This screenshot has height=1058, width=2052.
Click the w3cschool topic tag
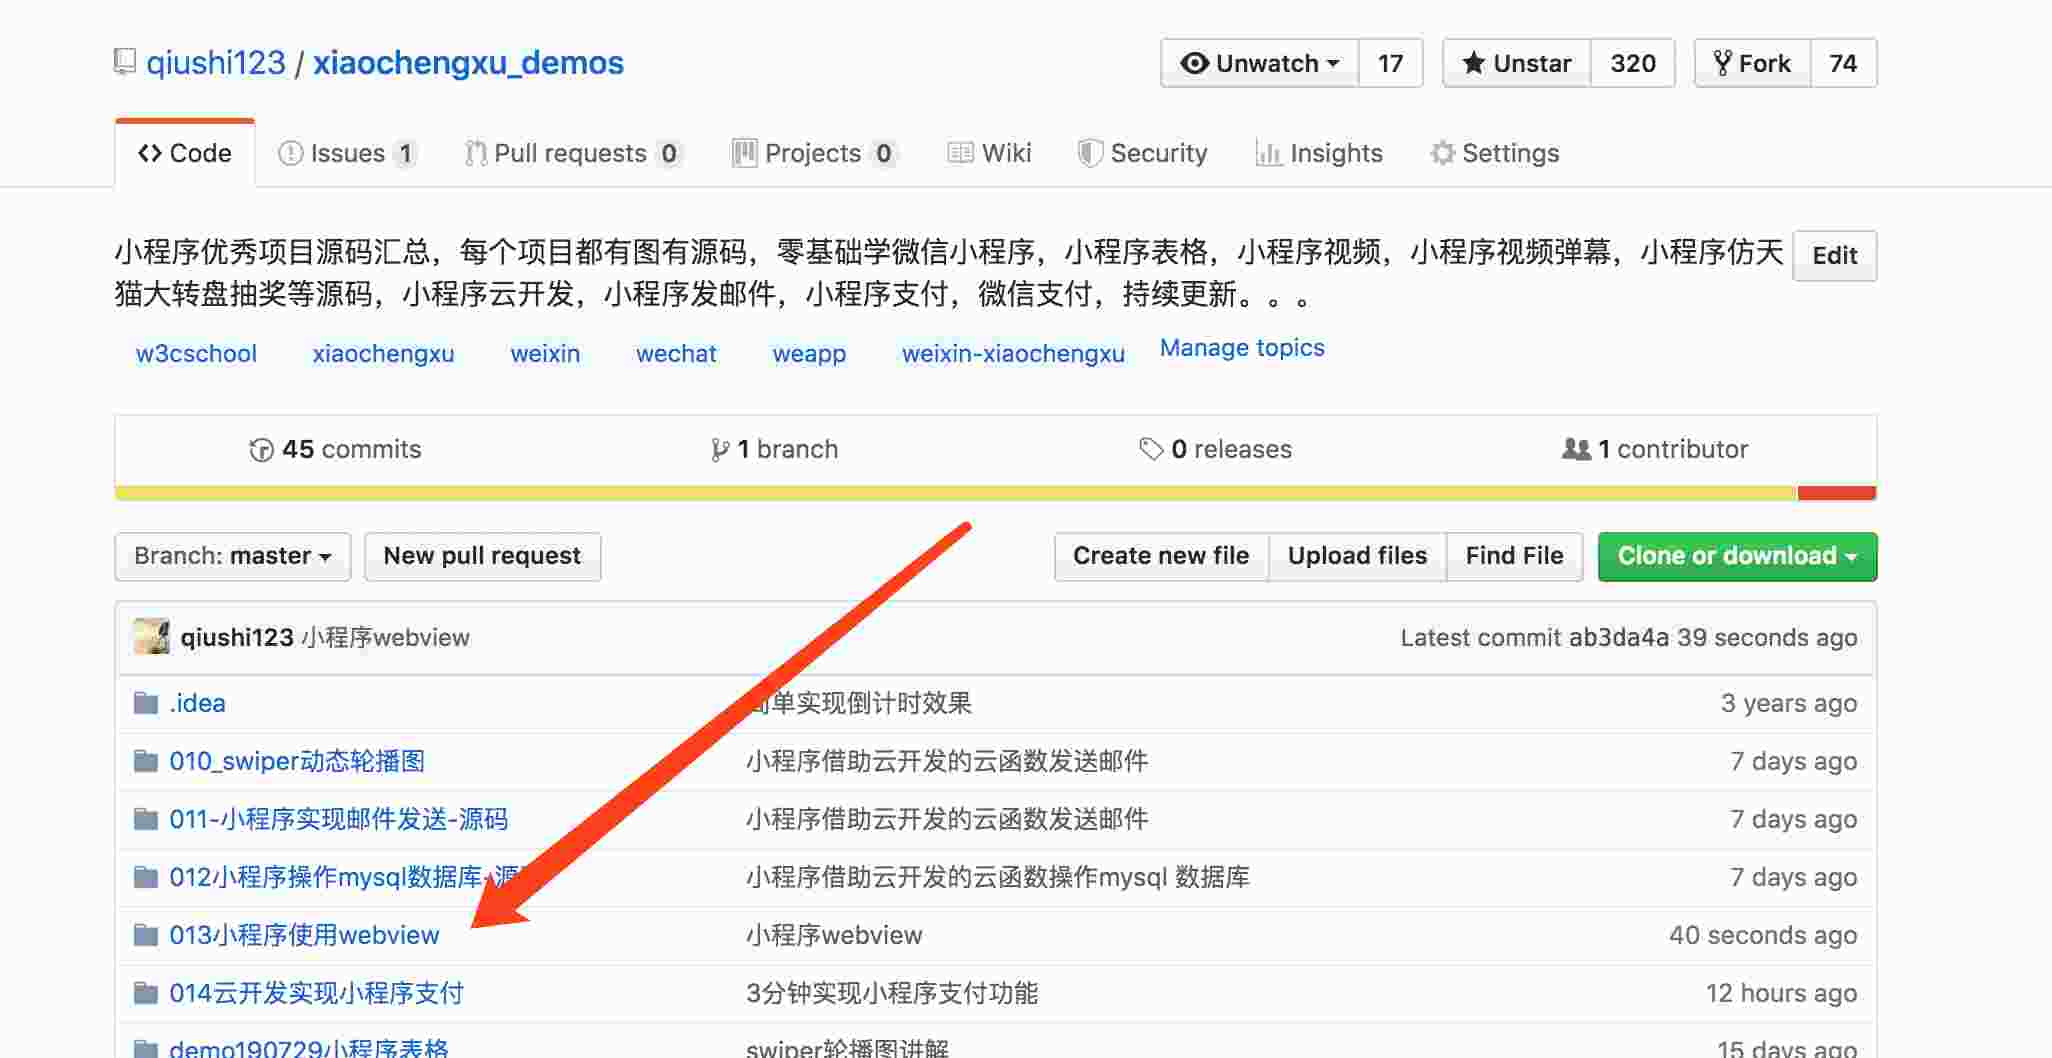pos(196,354)
